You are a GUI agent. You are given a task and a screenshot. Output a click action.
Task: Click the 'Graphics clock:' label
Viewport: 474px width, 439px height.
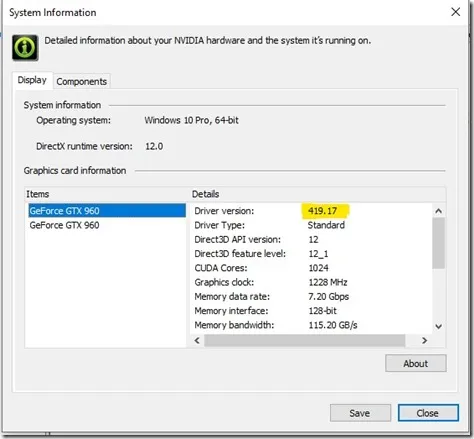click(x=224, y=282)
